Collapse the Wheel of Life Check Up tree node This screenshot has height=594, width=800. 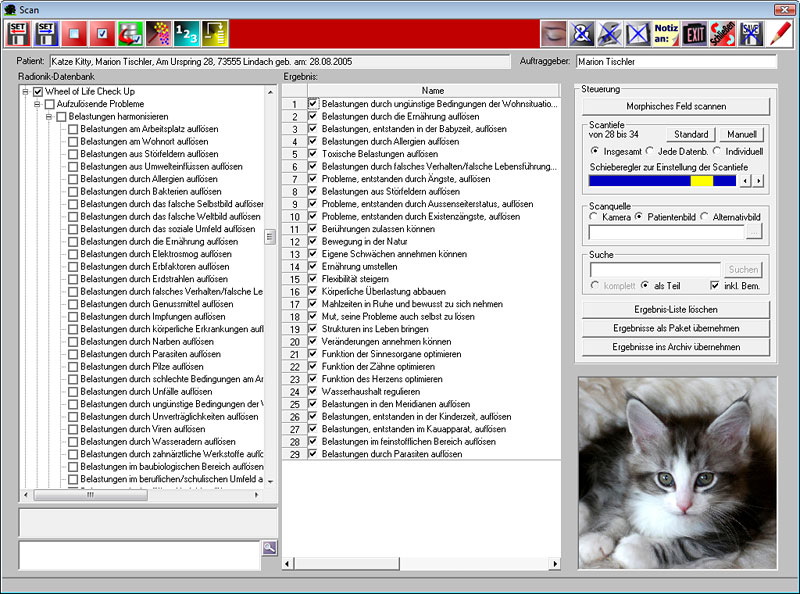25,92
